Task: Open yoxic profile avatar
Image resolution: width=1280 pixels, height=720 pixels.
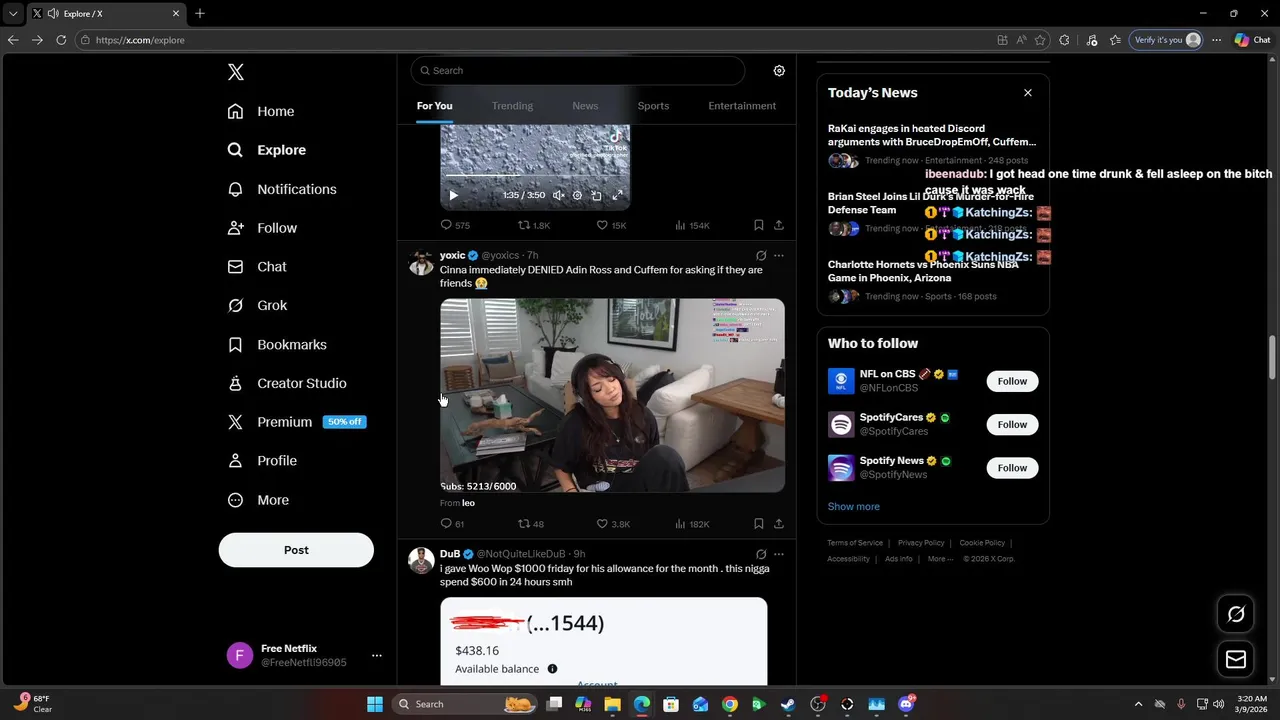Action: [x=421, y=263]
